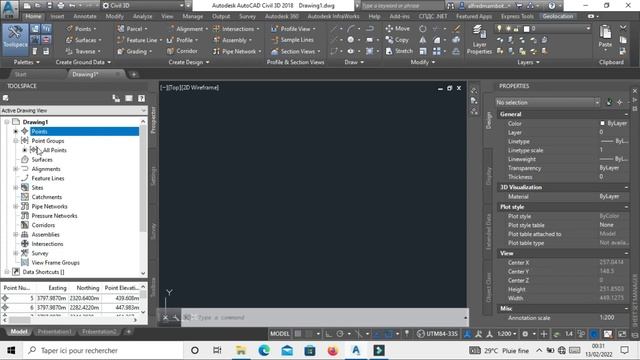Toggle polar tracking in status bar

click(x=340, y=334)
